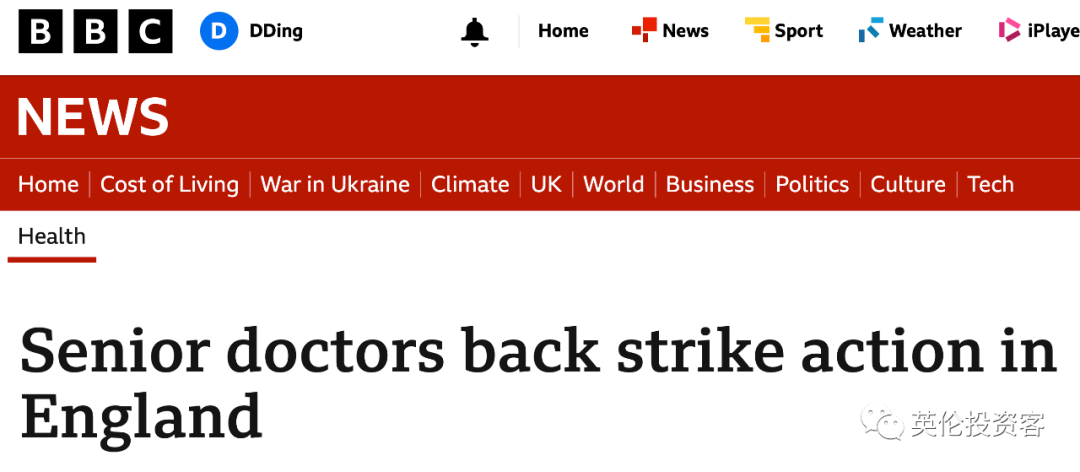Viewport: 1080px width, 472px height.
Task: Select the UK news section
Action: 546,184
